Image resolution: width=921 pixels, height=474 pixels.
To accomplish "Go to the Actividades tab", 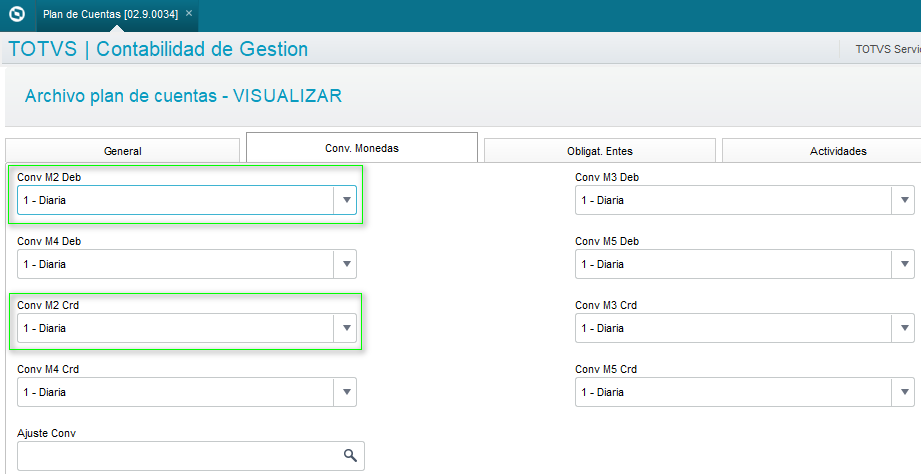I will tap(838, 151).
